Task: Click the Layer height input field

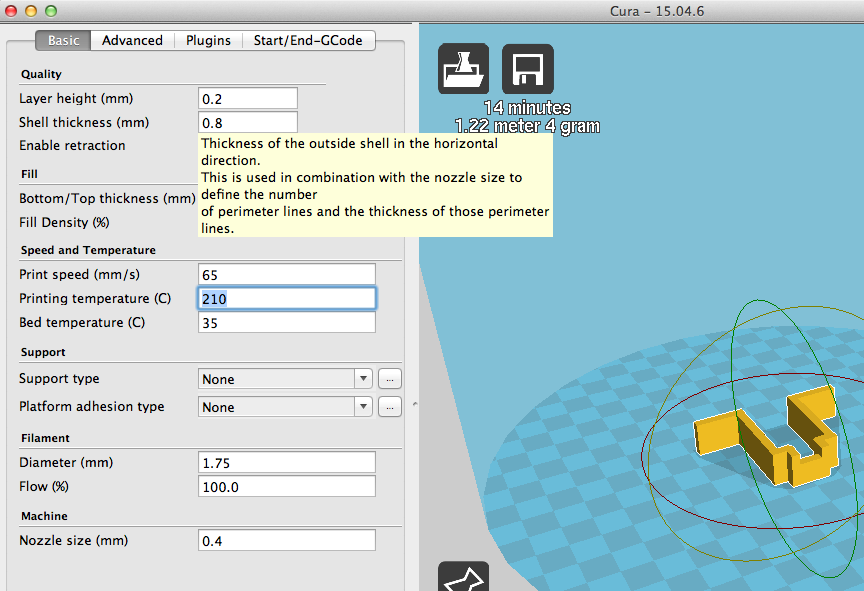Action: coord(248,99)
